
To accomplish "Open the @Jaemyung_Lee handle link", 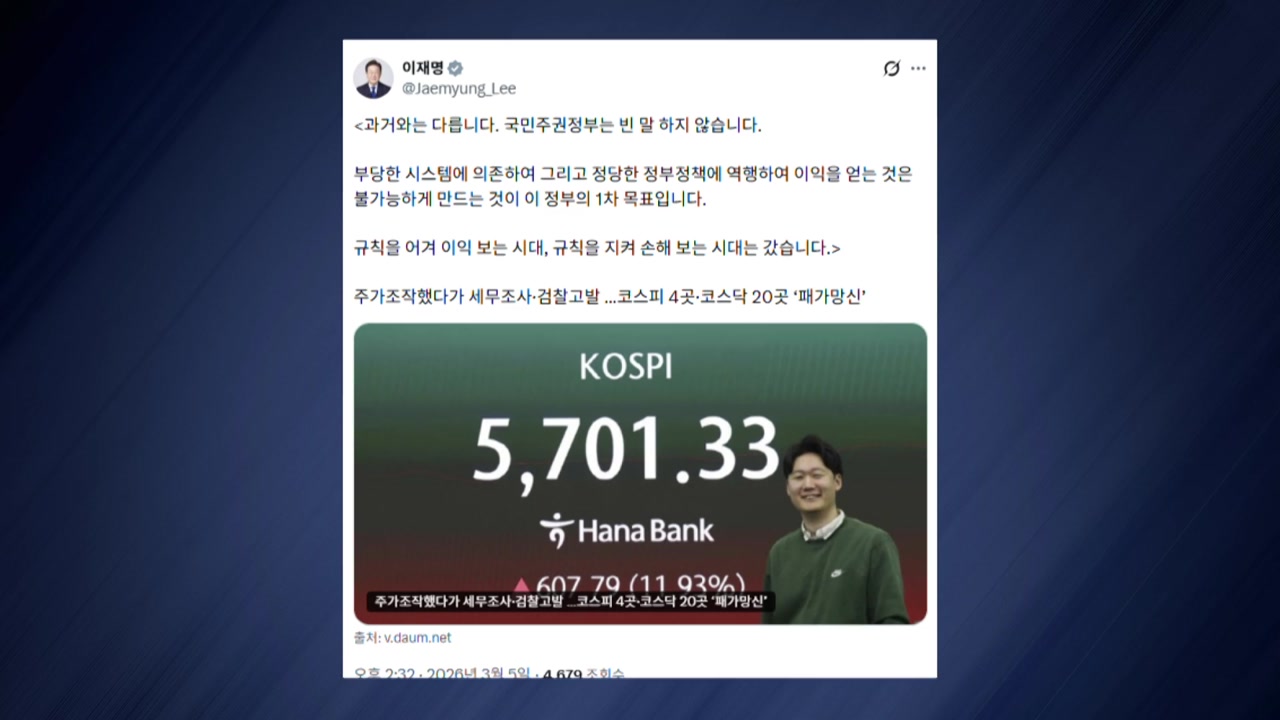I will coord(459,88).
